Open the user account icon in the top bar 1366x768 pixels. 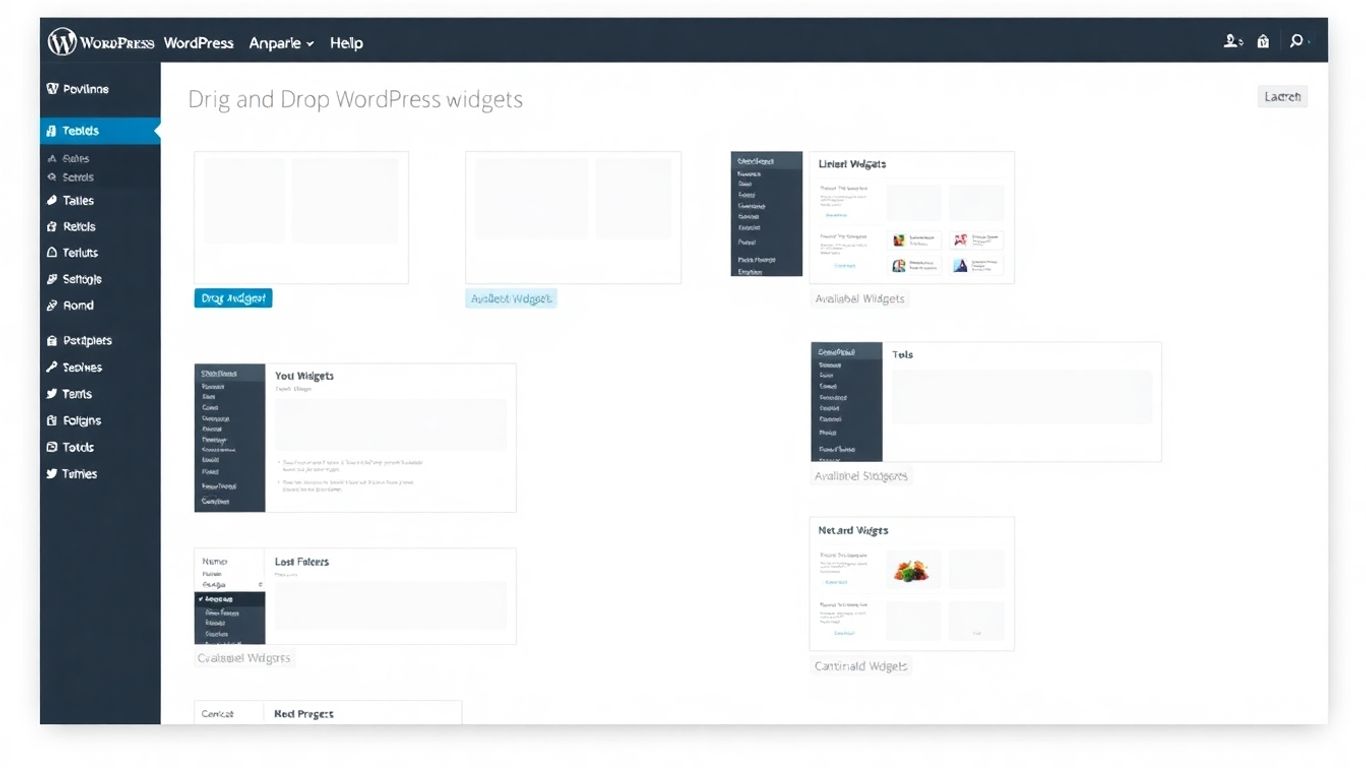click(x=1231, y=41)
